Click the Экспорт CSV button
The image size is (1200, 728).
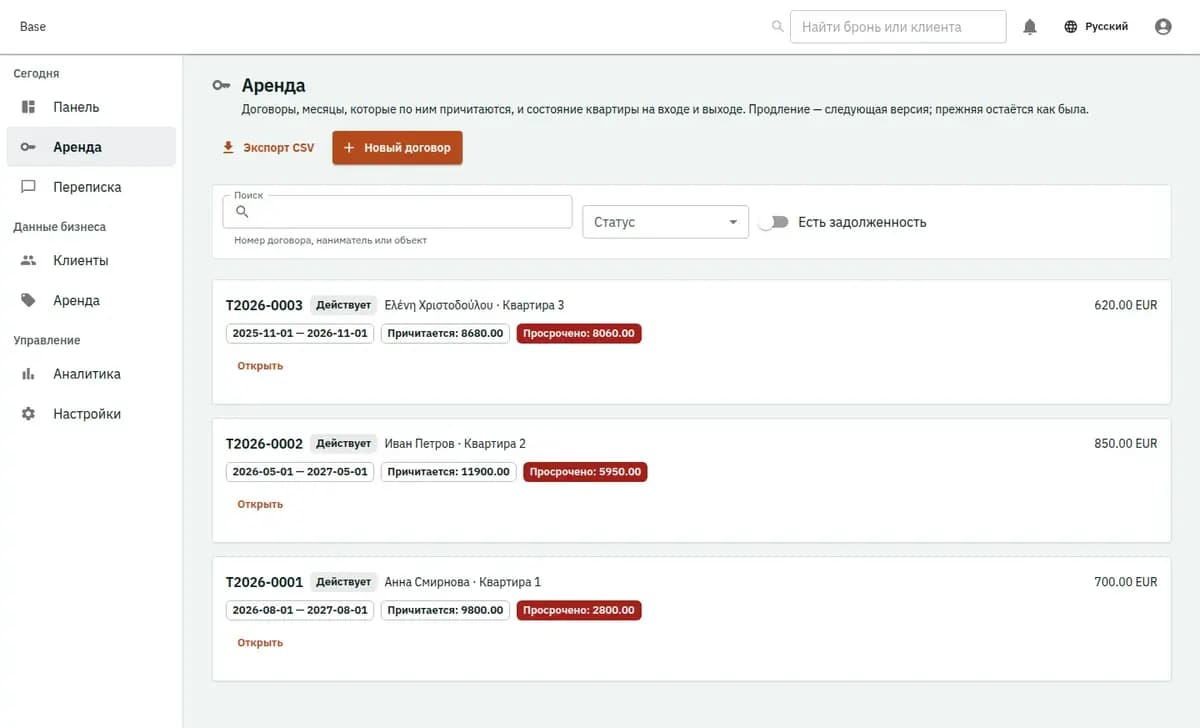point(268,148)
